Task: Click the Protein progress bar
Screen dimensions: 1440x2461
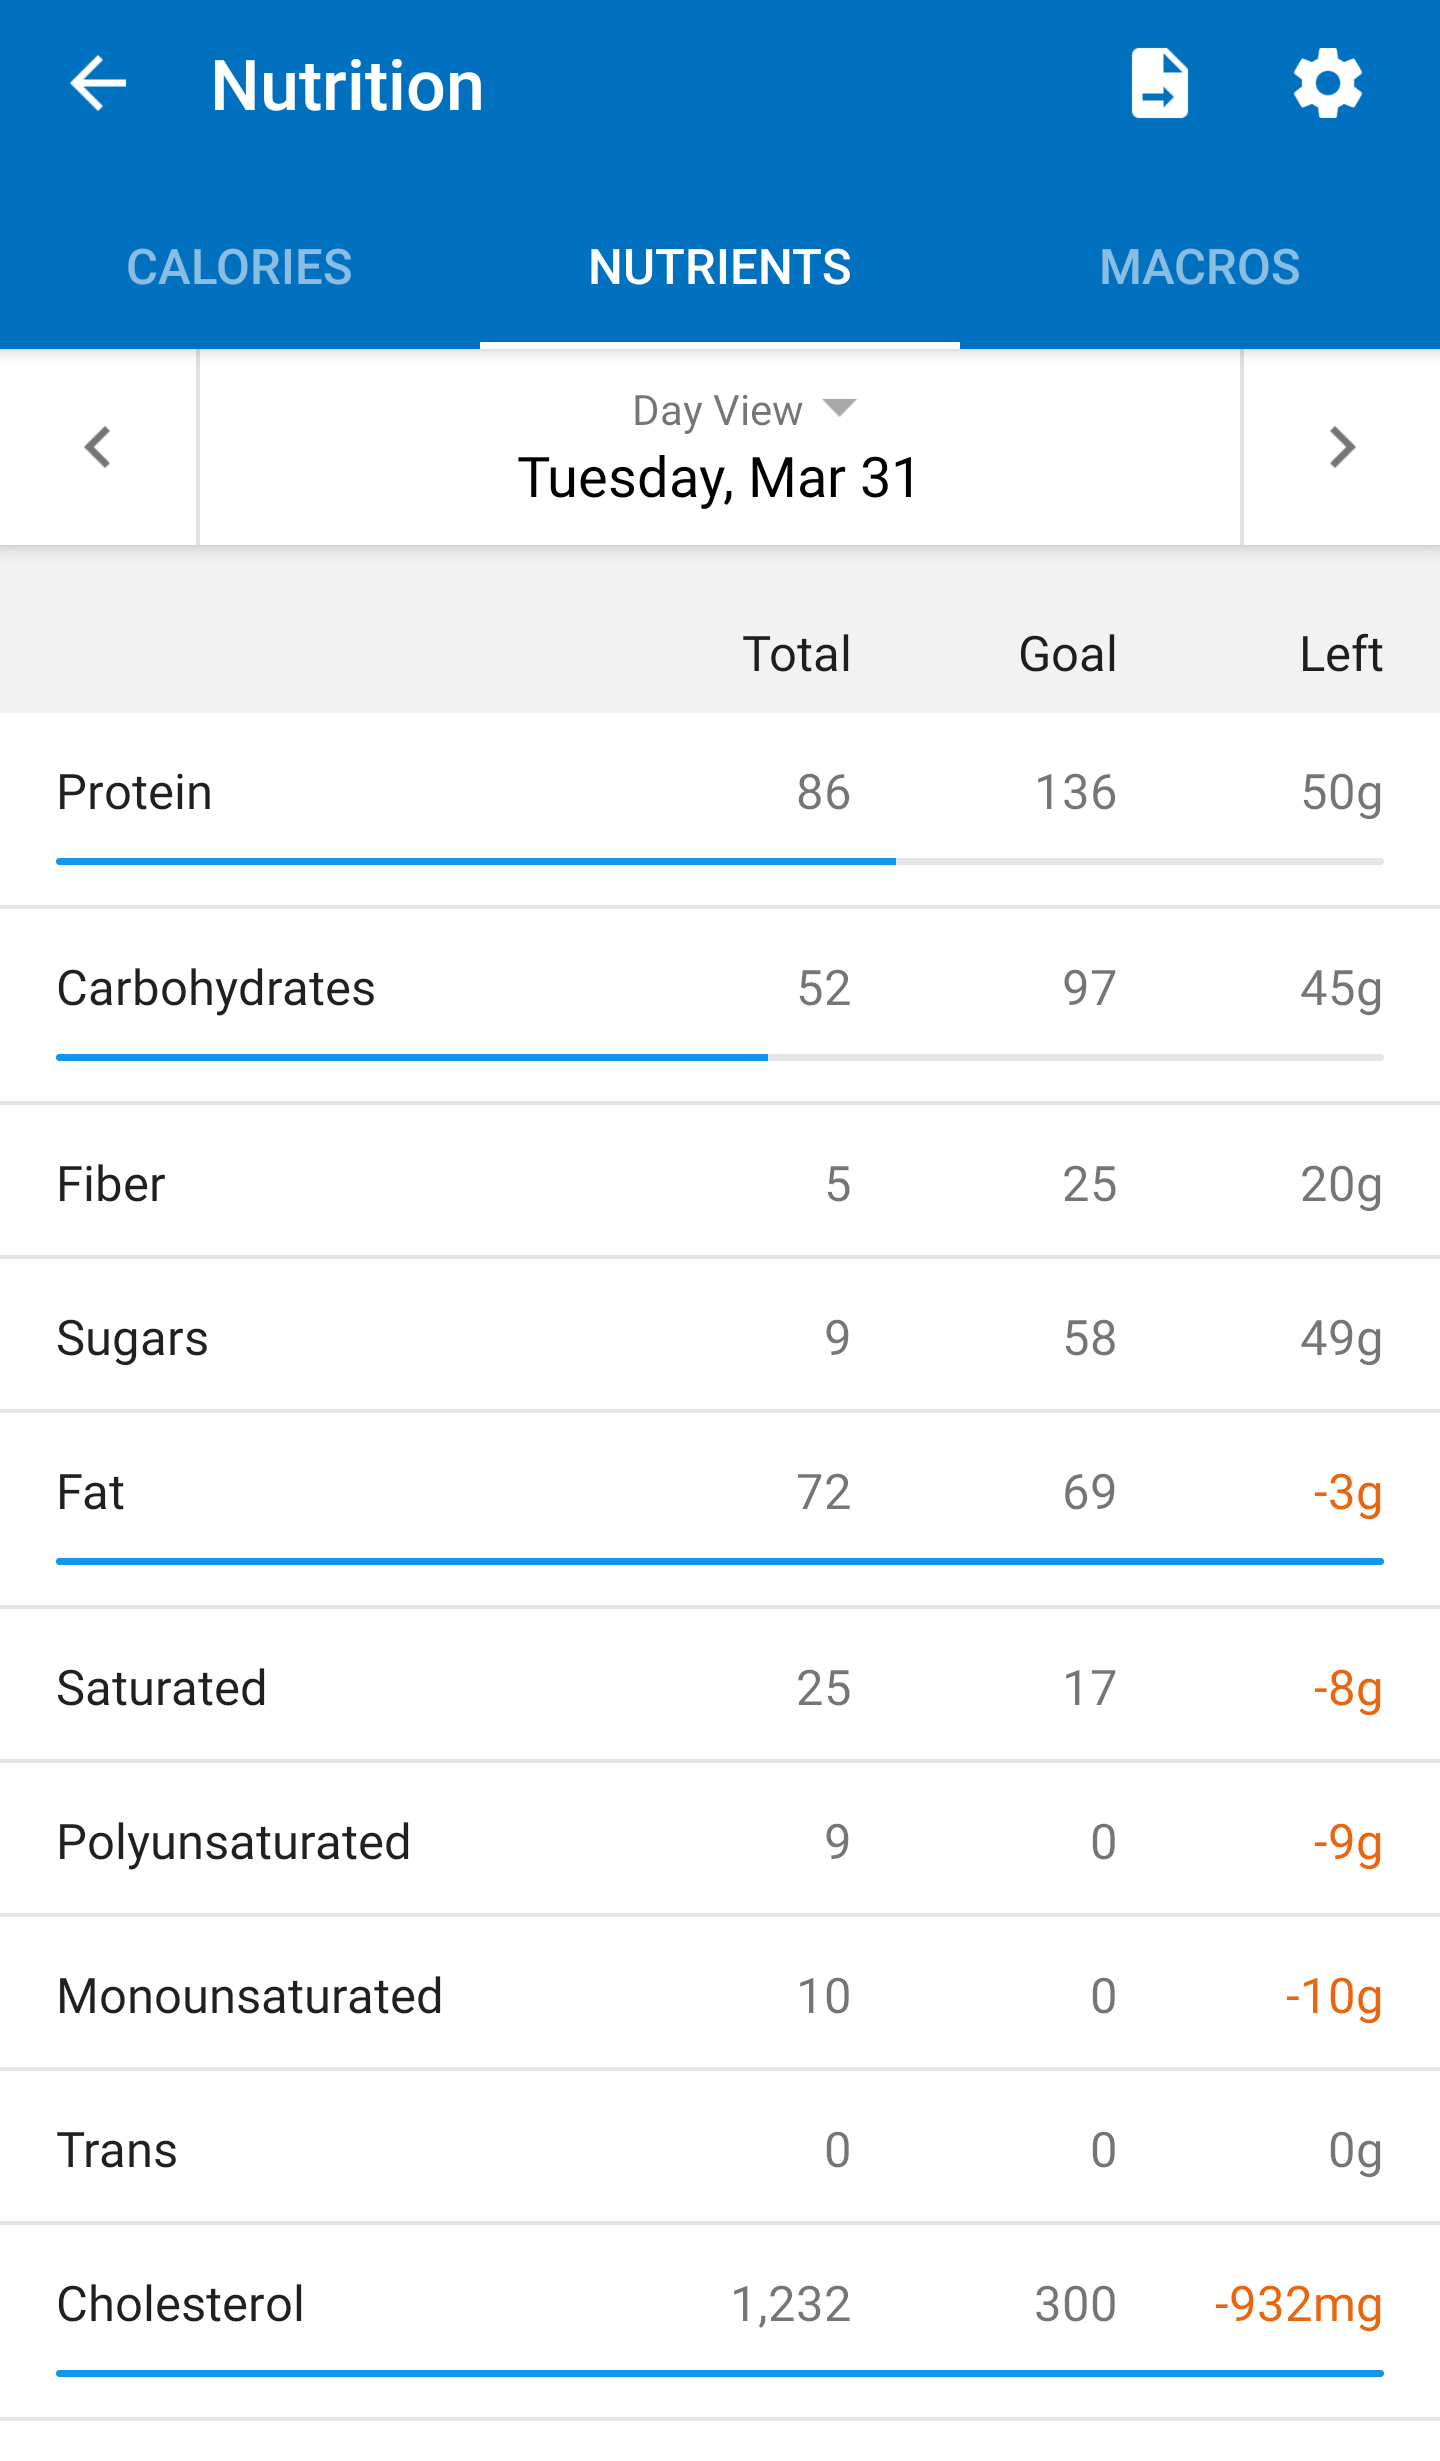Action: click(x=720, y=861)
